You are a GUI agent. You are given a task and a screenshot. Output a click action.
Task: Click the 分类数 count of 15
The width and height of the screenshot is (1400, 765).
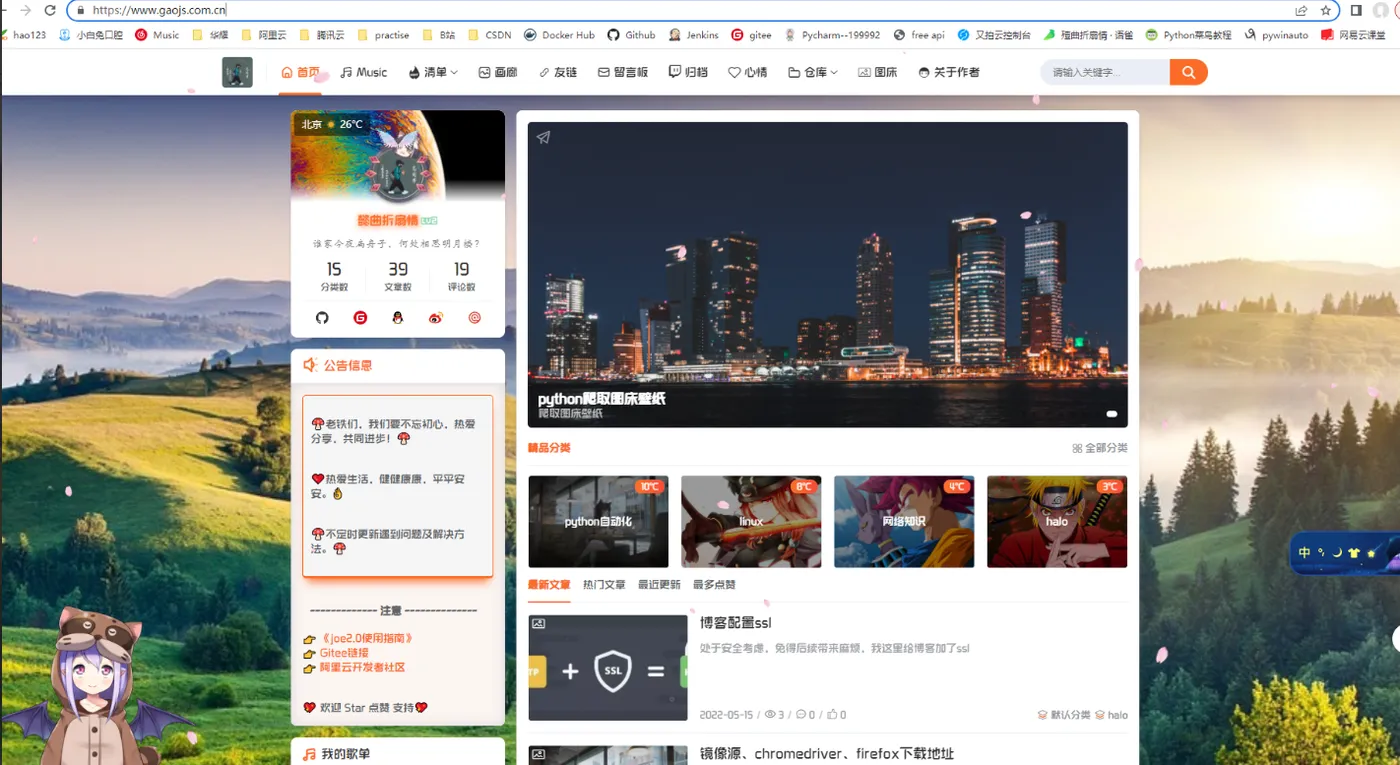coord(334,269)
